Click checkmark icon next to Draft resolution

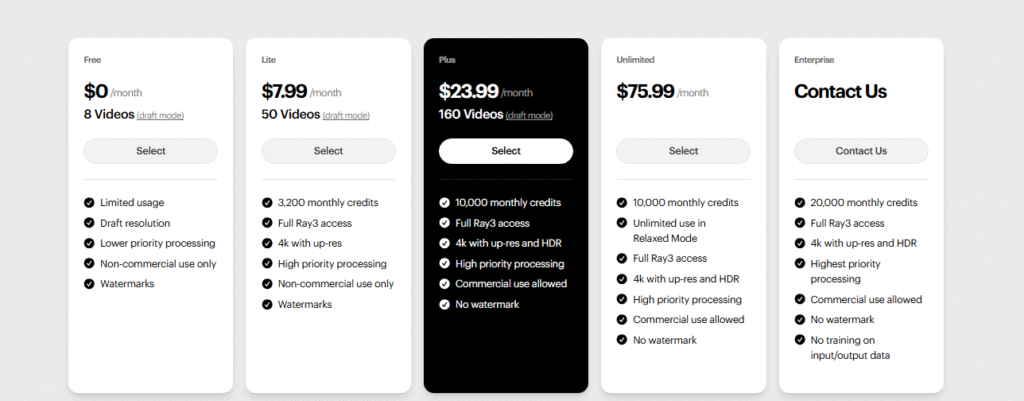[90, 223]
